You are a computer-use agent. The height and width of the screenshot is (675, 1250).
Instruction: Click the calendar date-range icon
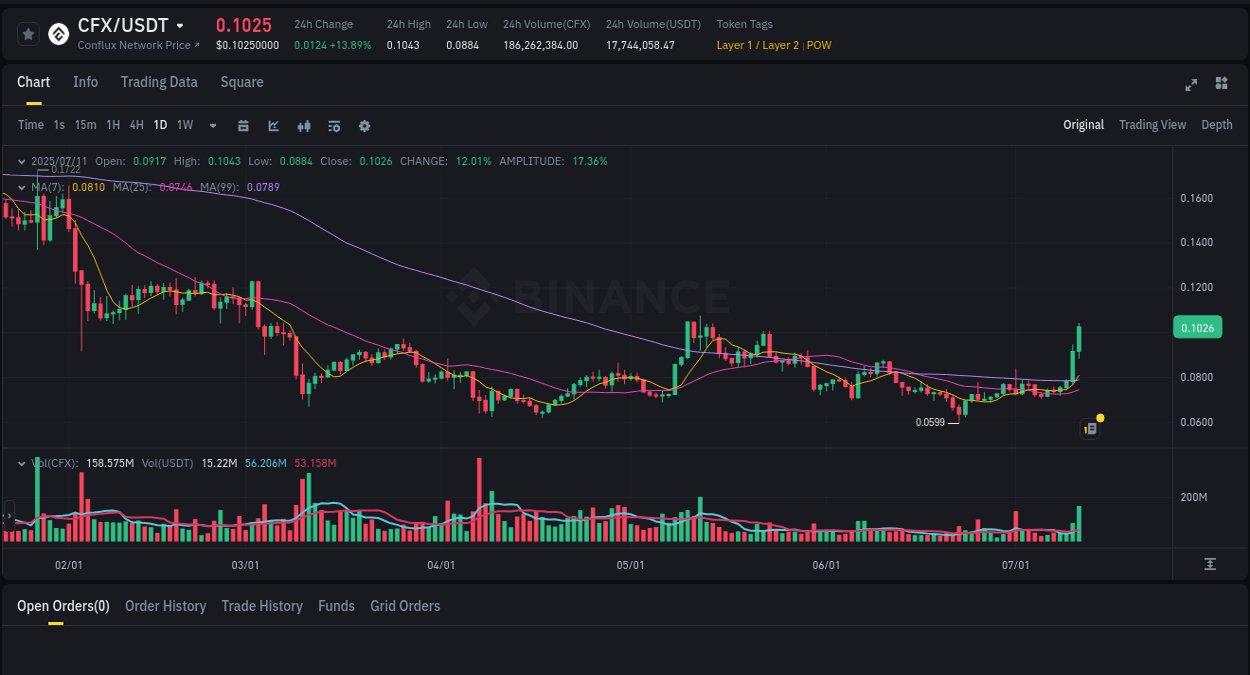[x=243, y=125]
